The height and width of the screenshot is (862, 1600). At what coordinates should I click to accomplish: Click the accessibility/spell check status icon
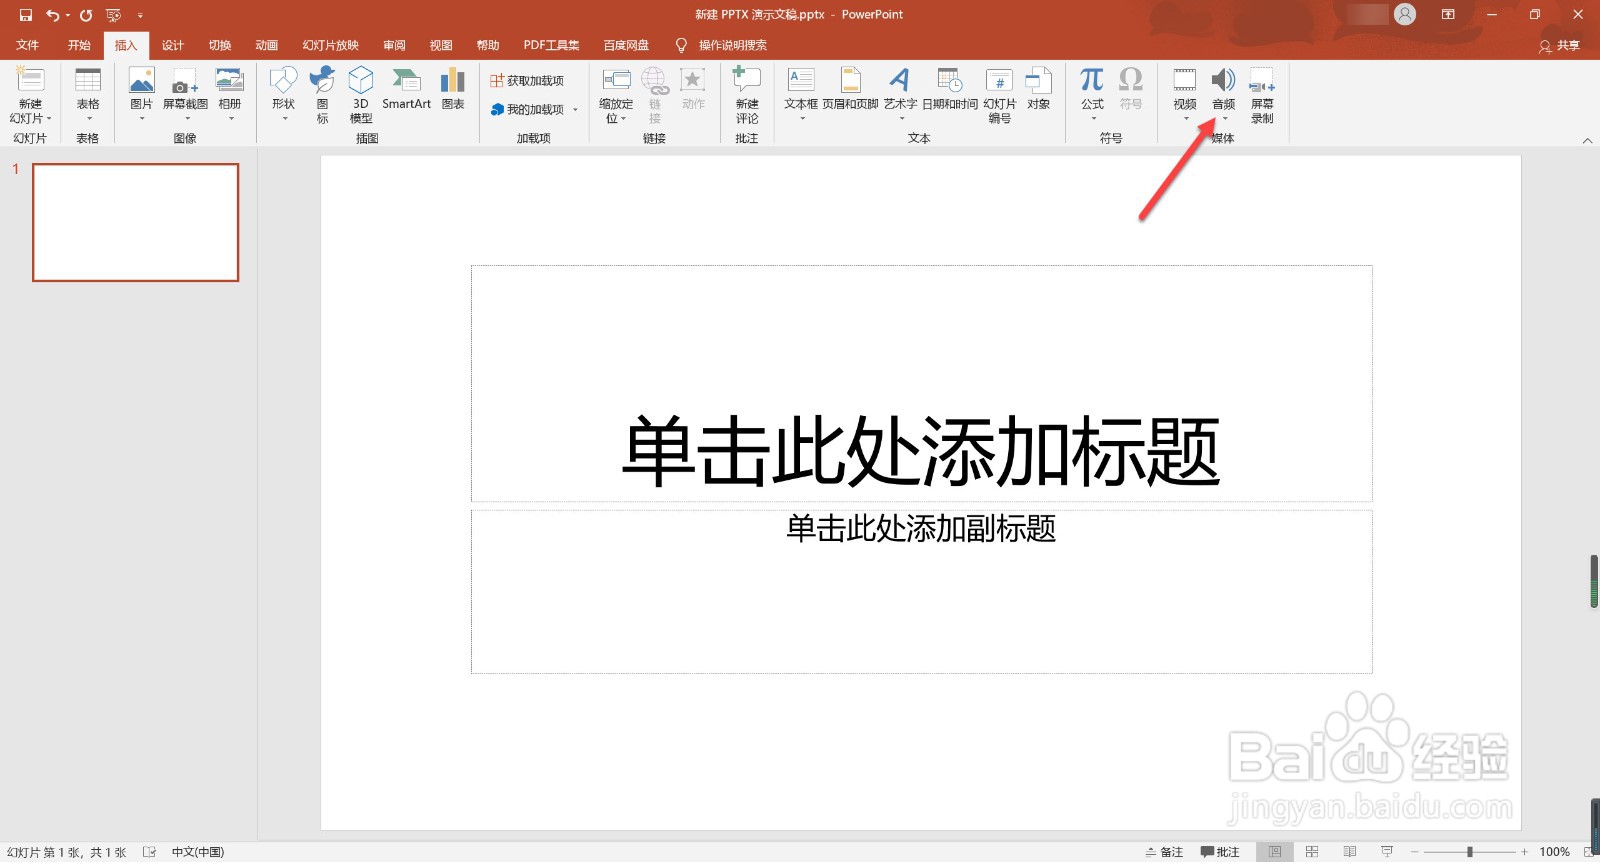pos(149,852)
